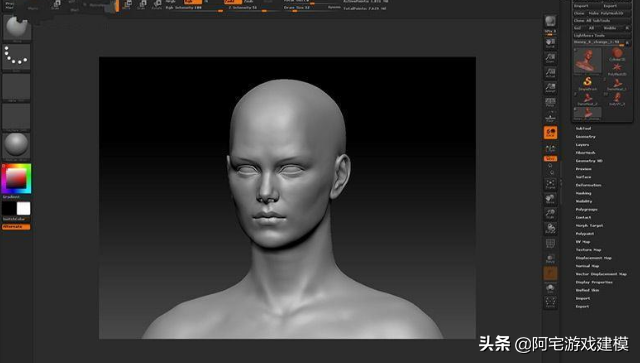This screenshot has width=640, height=363.
Task: Open the Stroke dots selector
Action: click(16, 58)
